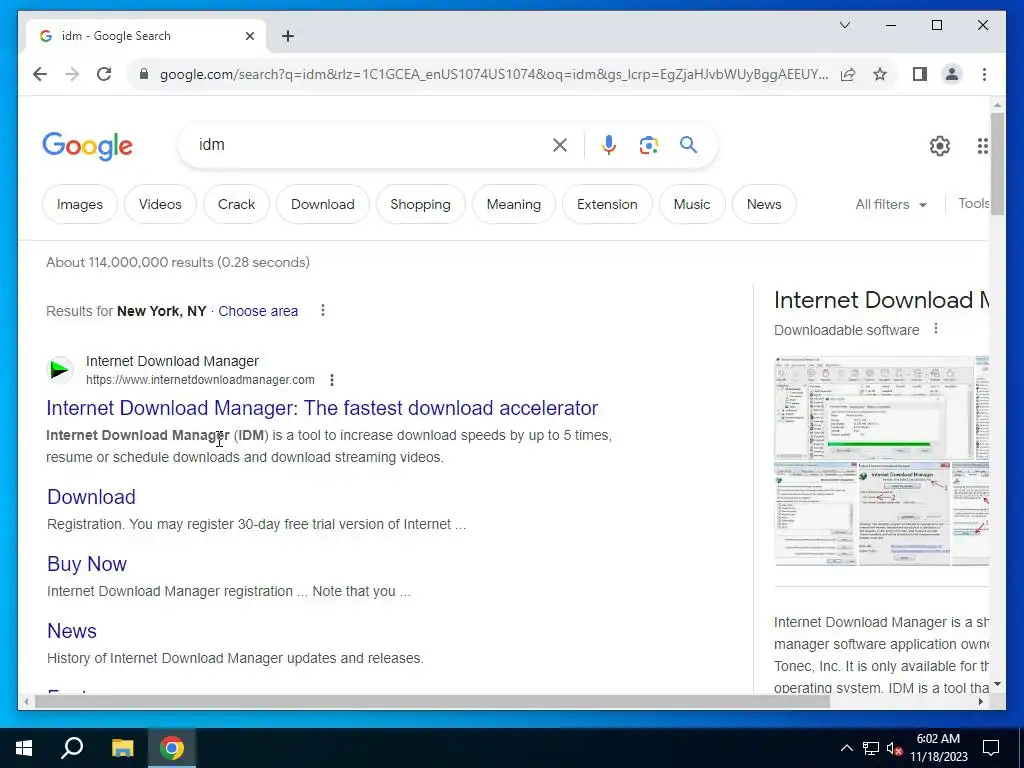
Task: Open Internet Download Manager fastest accelerator result
Action: click(322, 408)
